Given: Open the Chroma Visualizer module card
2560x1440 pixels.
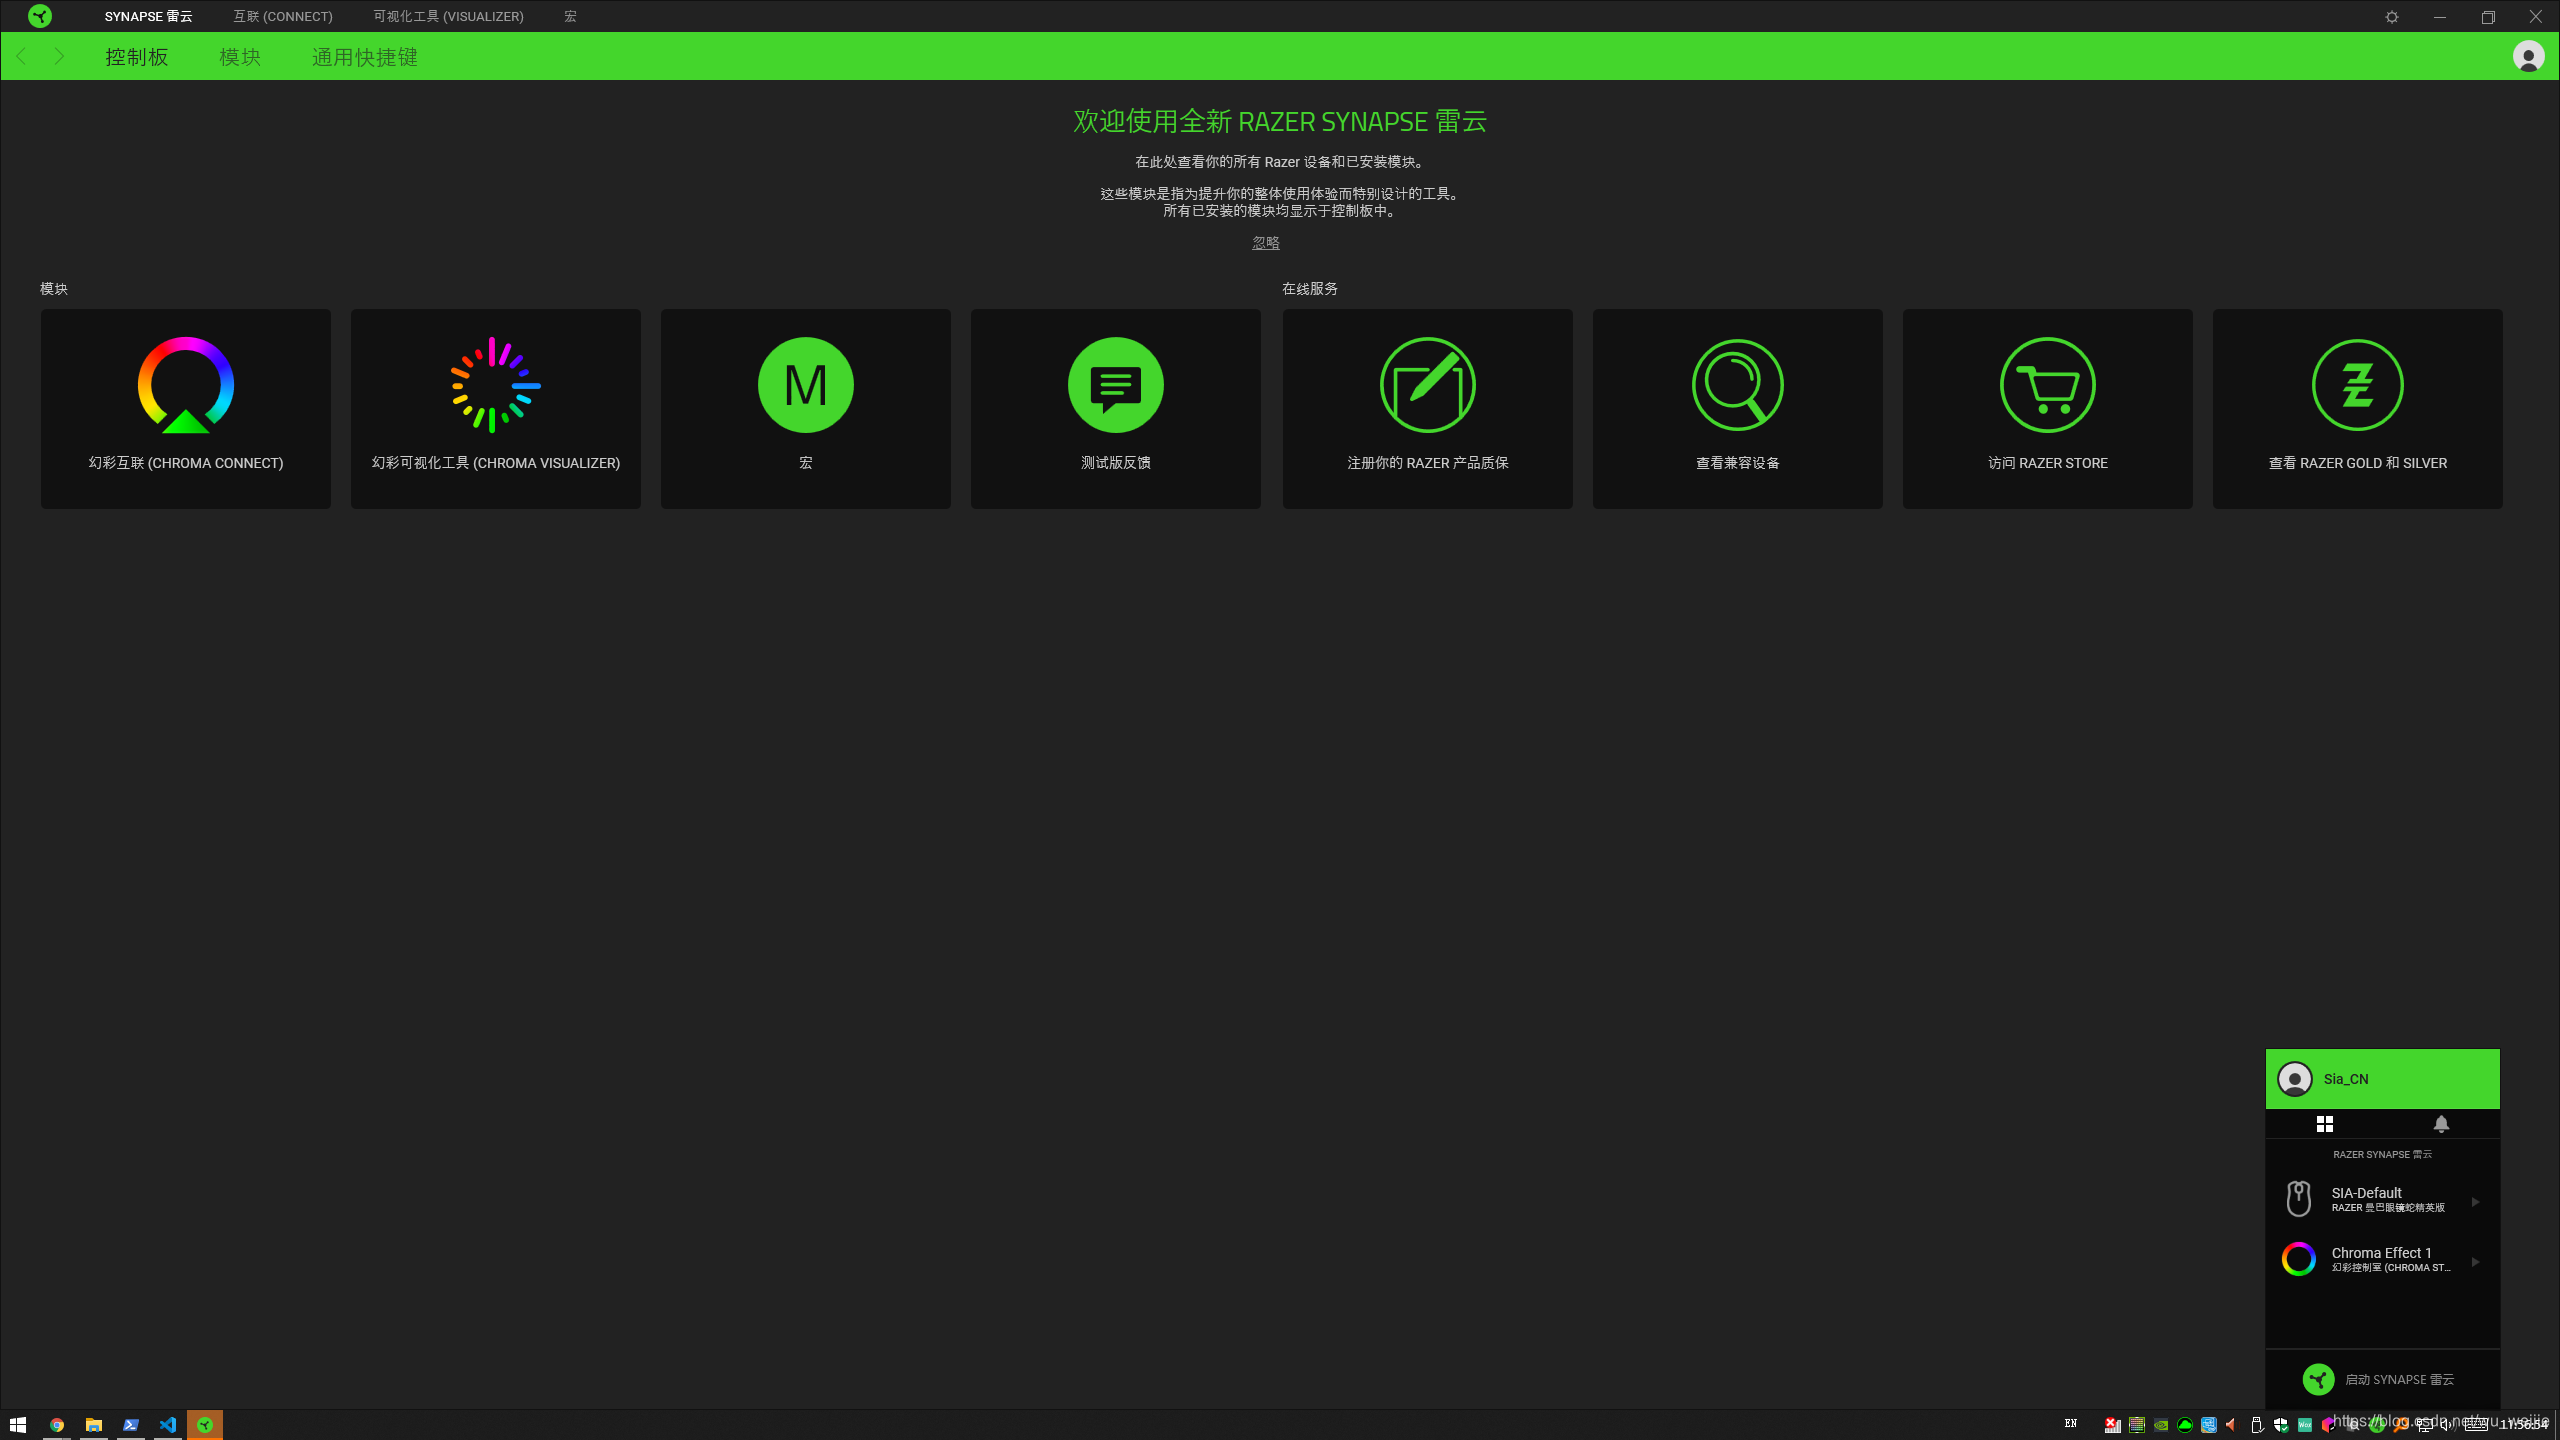Looking at the screenshot, I should pos(496,408).
